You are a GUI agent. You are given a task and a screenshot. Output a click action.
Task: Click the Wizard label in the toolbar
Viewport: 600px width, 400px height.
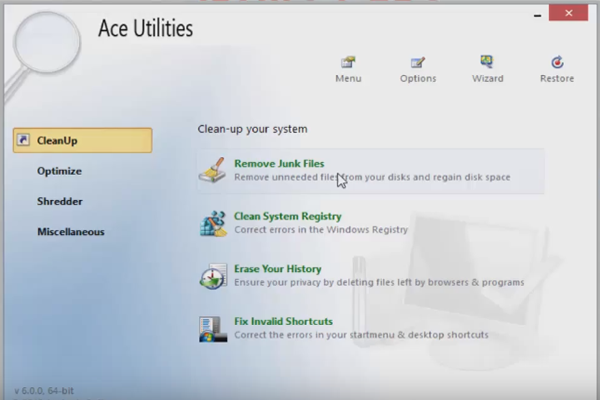click(x=488, y=78)
